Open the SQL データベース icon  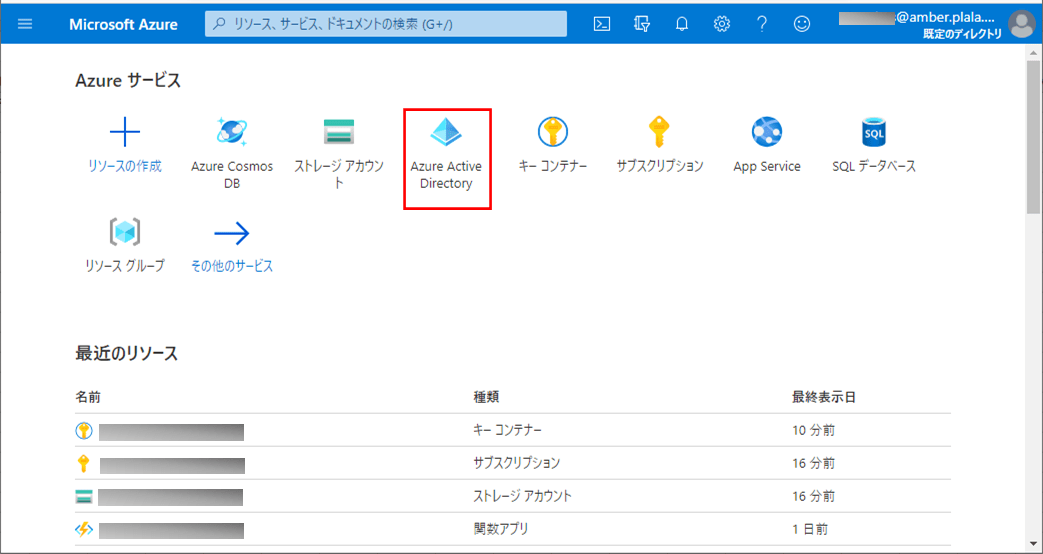873,132
